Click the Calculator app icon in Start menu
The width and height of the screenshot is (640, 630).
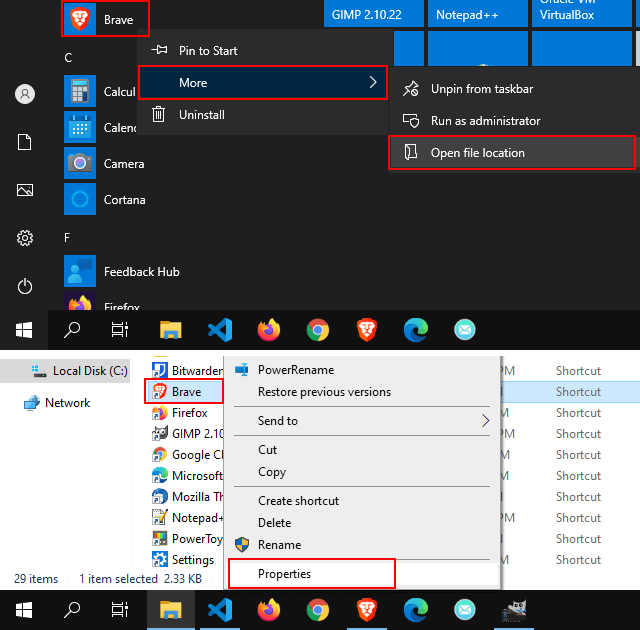tap(80, 91)
